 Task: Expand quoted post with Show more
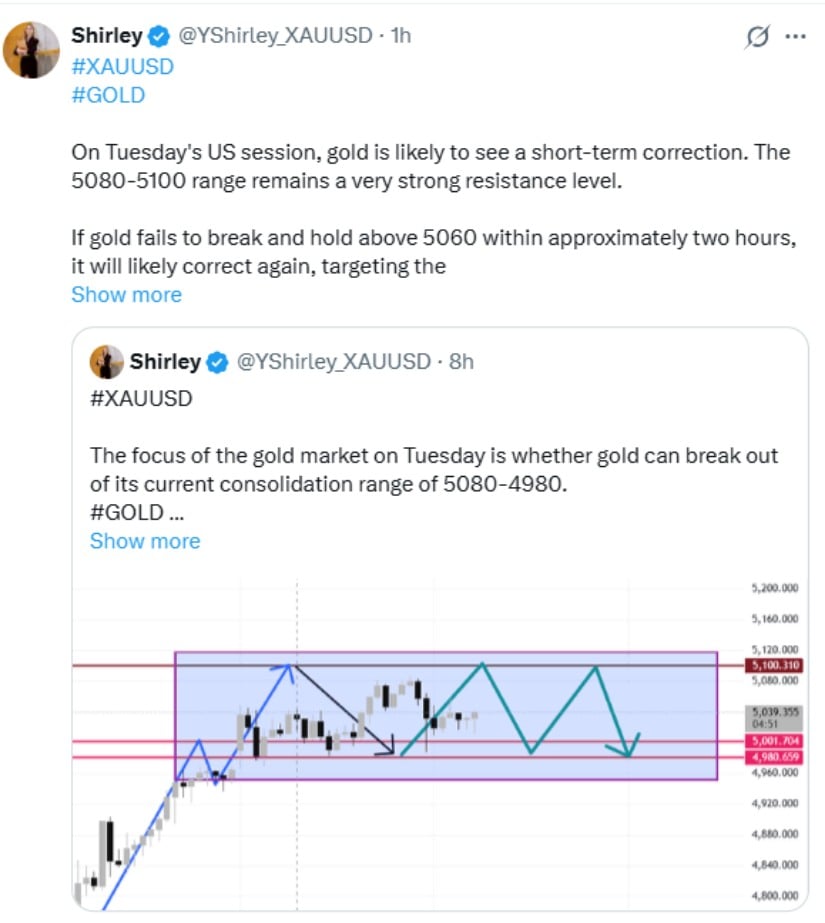[x=145, y=541]
